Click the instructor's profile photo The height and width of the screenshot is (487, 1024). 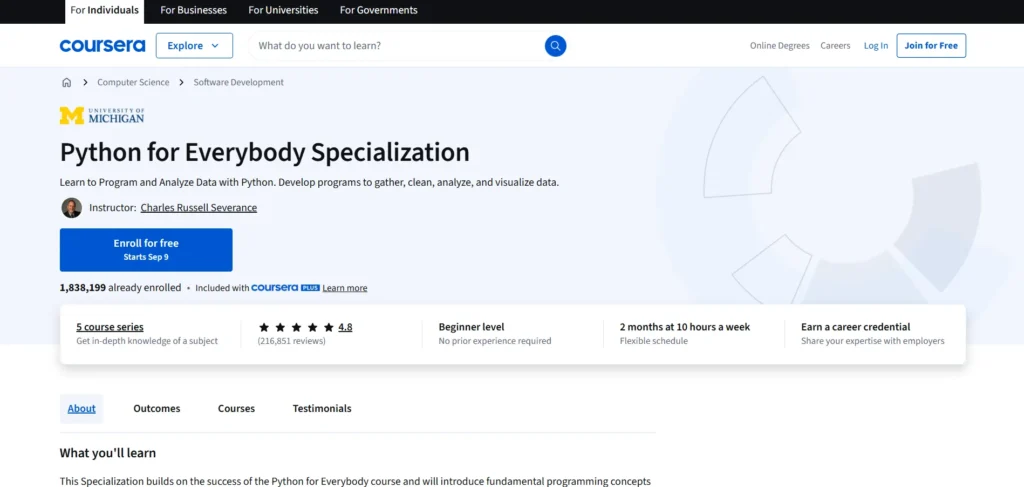[71, 208]
